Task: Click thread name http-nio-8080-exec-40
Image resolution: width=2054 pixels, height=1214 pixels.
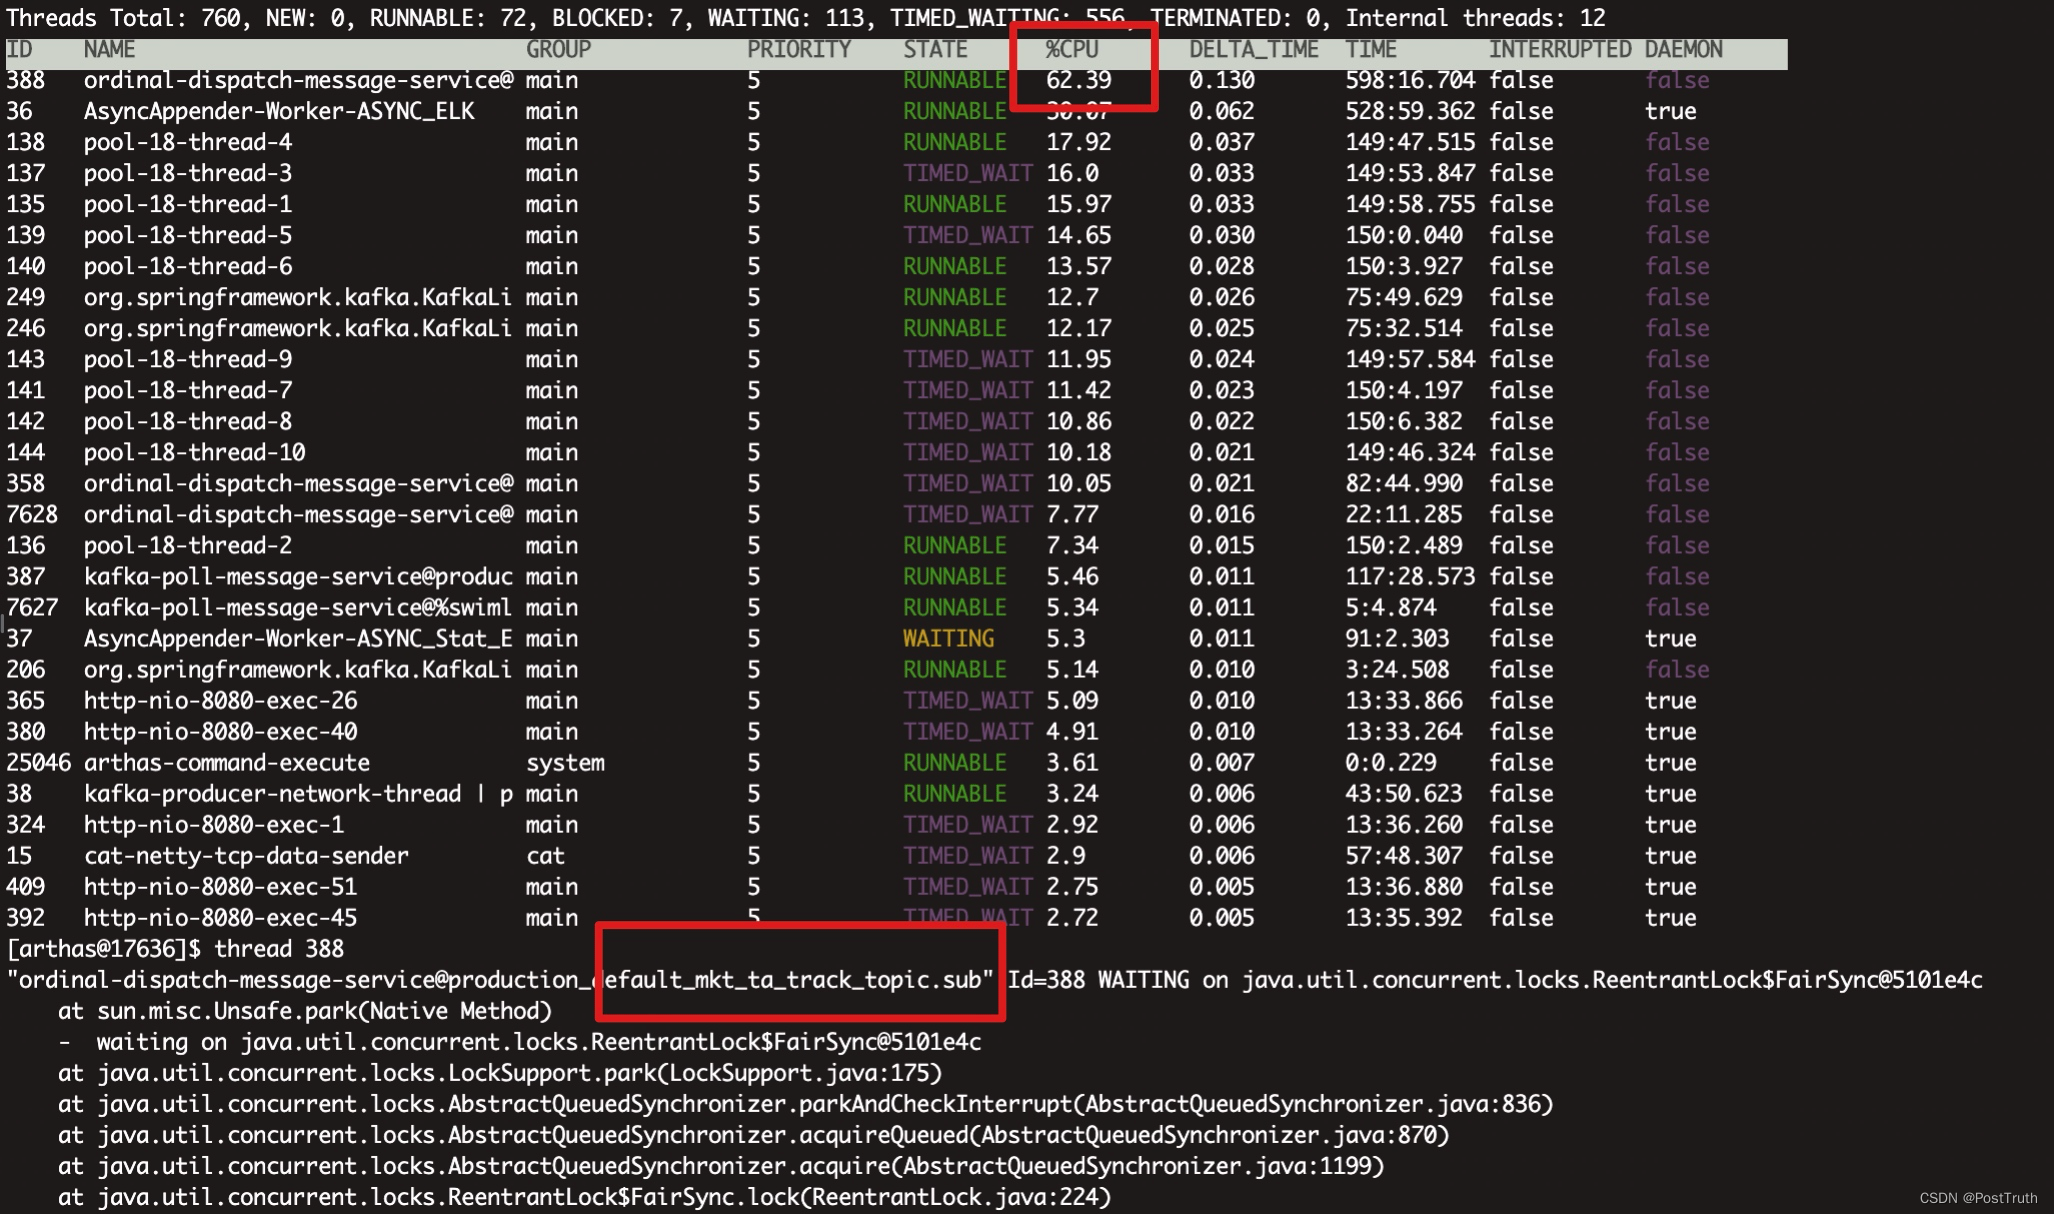Action: tap(221, 731)
